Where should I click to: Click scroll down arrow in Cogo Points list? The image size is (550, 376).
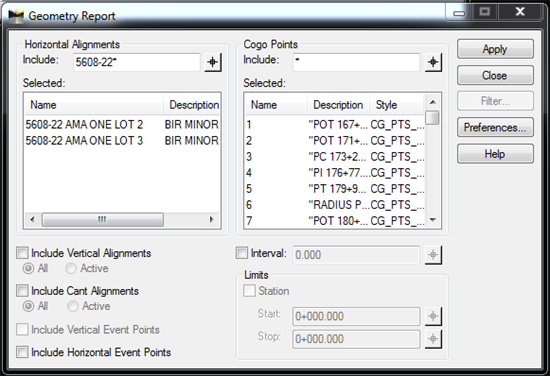pos(433,220)
